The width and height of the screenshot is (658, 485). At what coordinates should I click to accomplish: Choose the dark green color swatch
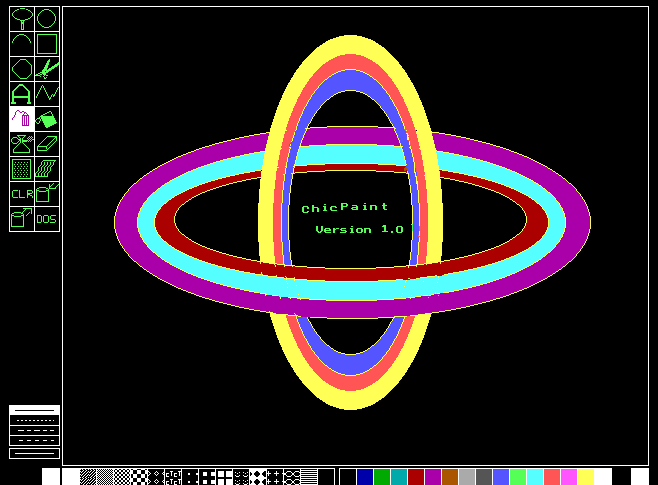(x=382, y=477)
